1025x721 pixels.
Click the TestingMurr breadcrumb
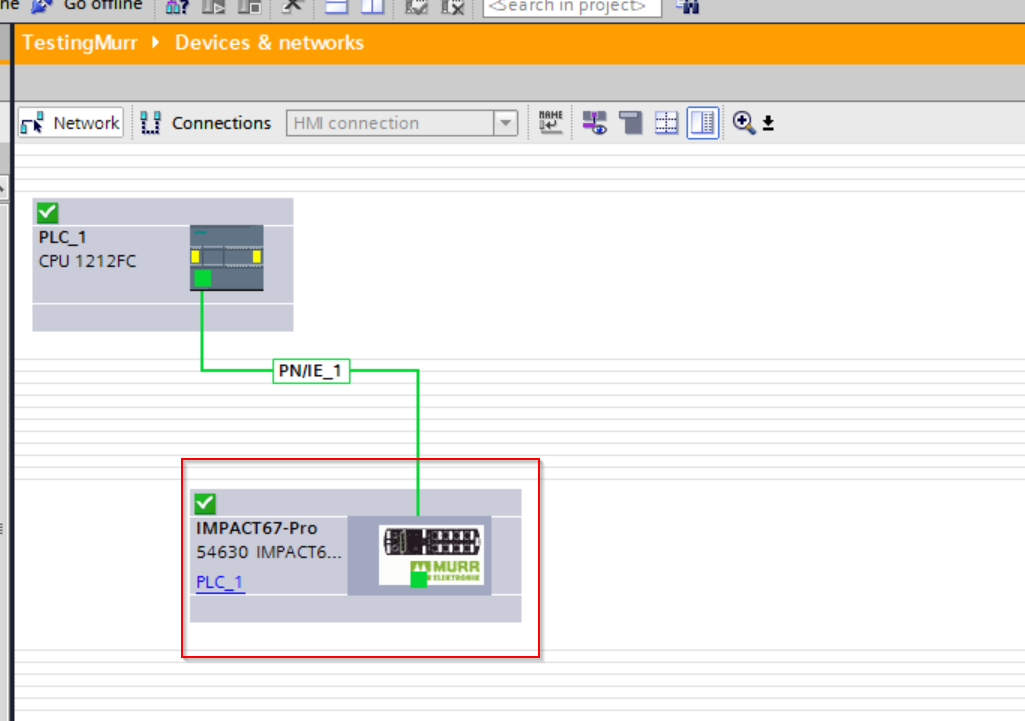[x=80, y=42]
